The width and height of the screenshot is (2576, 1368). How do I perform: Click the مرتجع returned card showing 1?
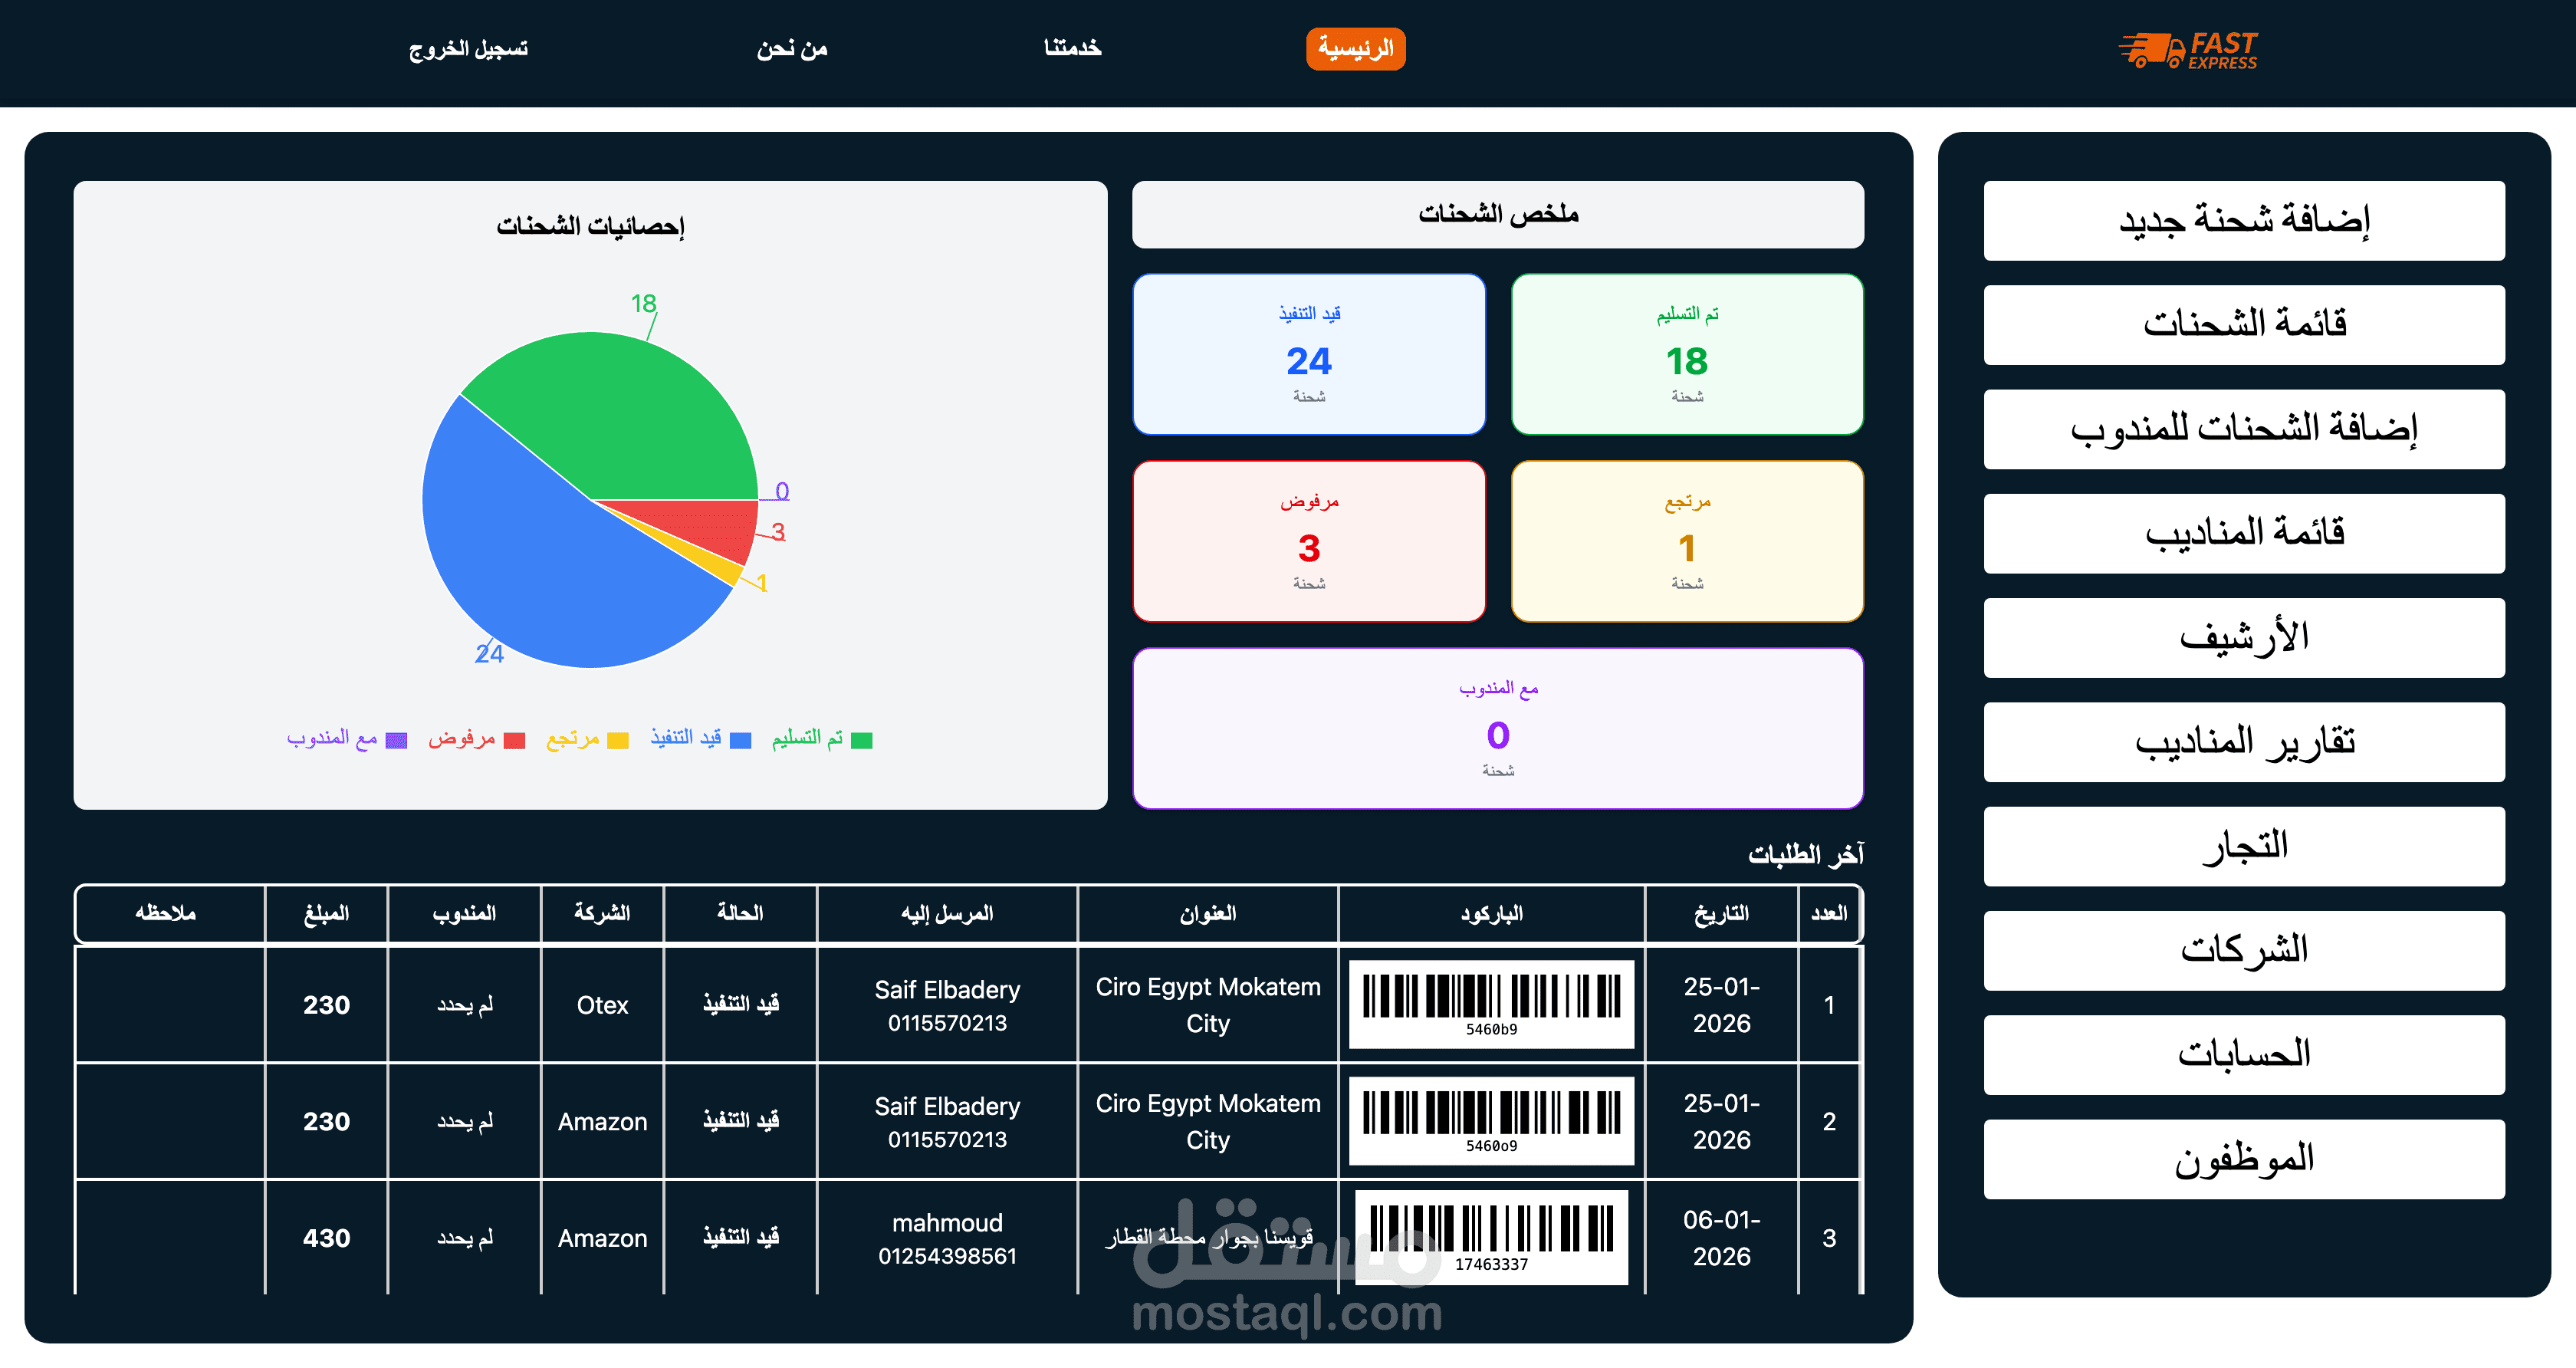[x=1687, y=541]
